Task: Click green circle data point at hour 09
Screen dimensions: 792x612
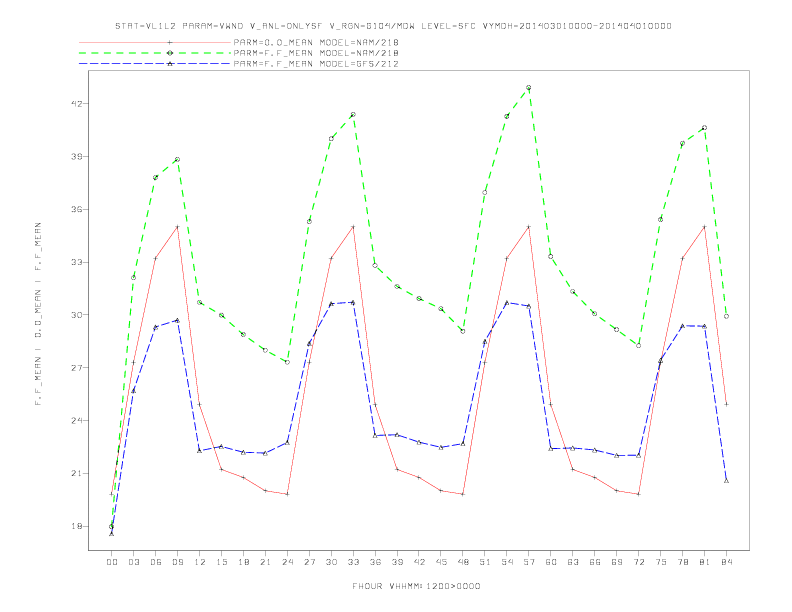Action: pos(177,160)
